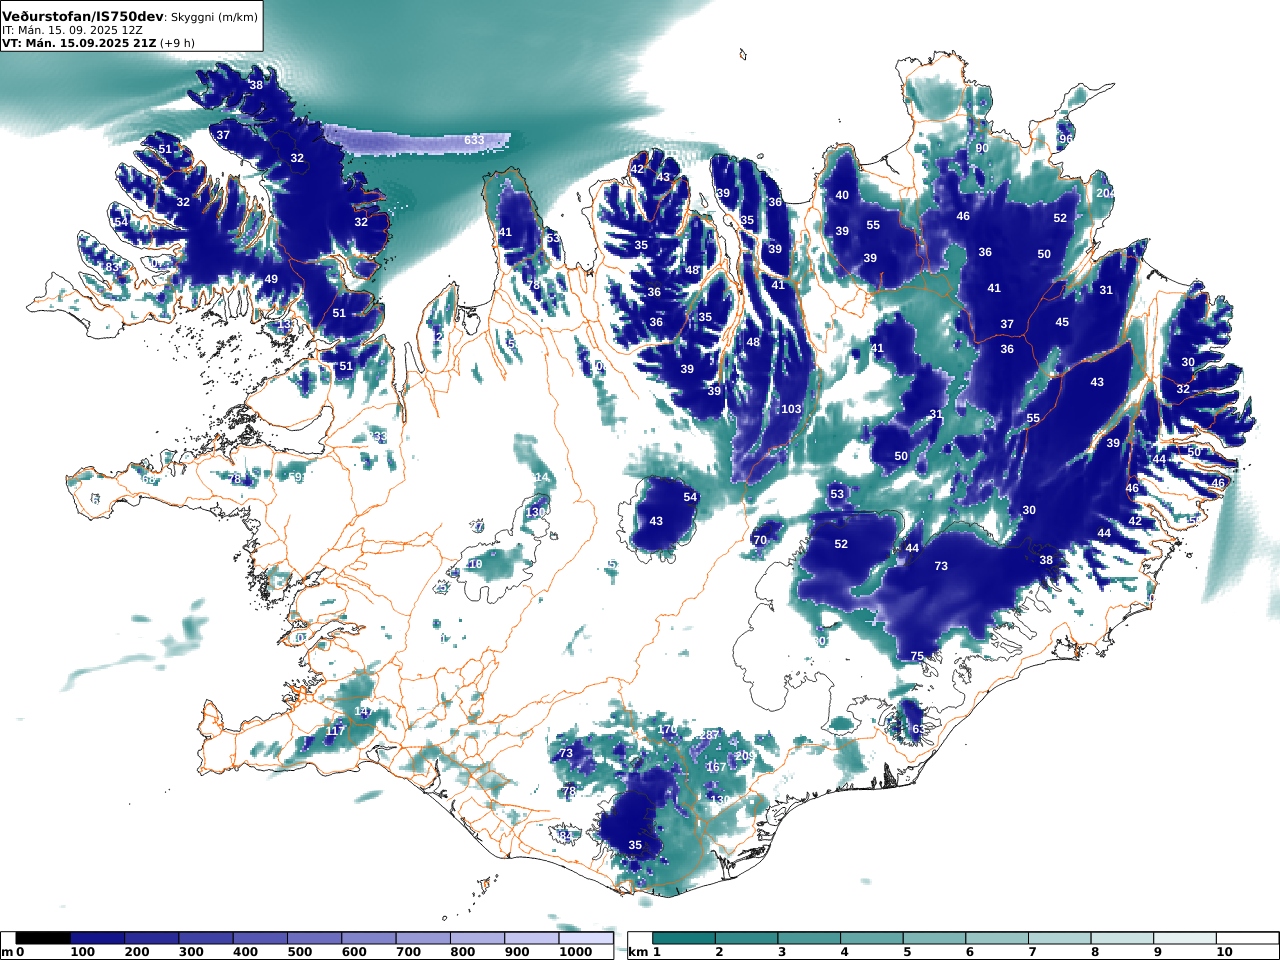Click the '633' visibility value offshore
The width and height of the screenshot is (1280, 960).
[474, 140]
